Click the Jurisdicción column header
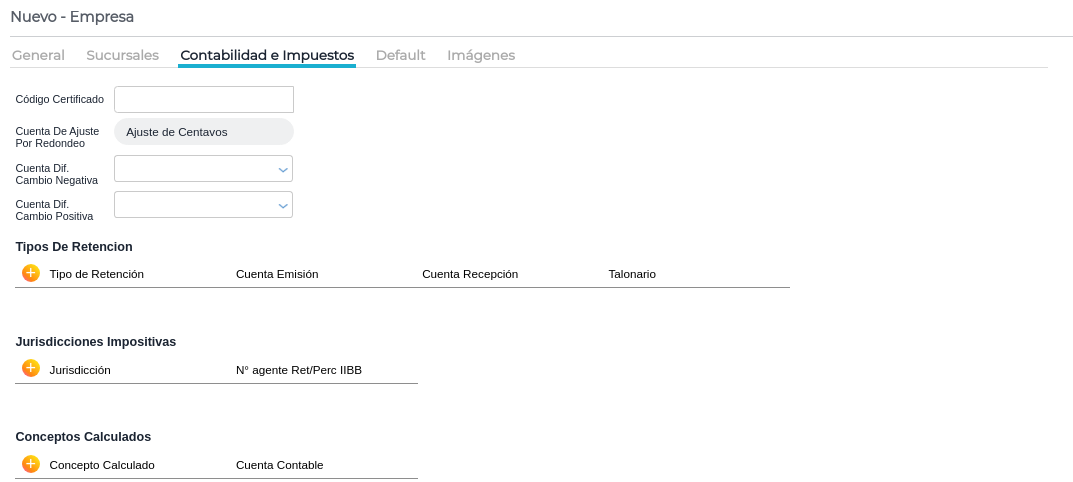This screenshot has height=482, width=1073. tap(80, 370)
